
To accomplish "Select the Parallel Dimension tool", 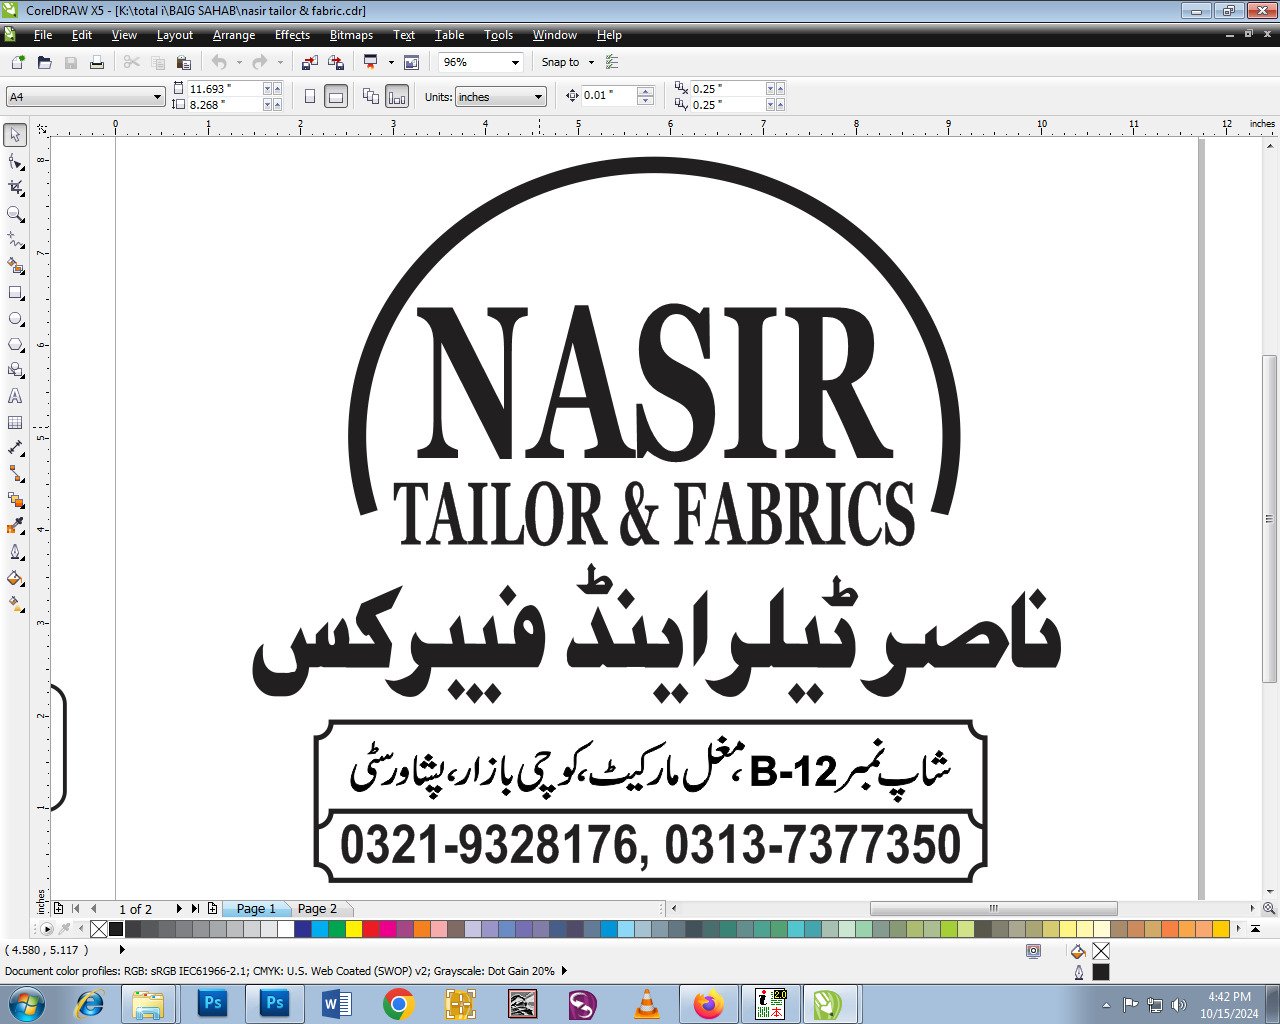I will [15, 449].
